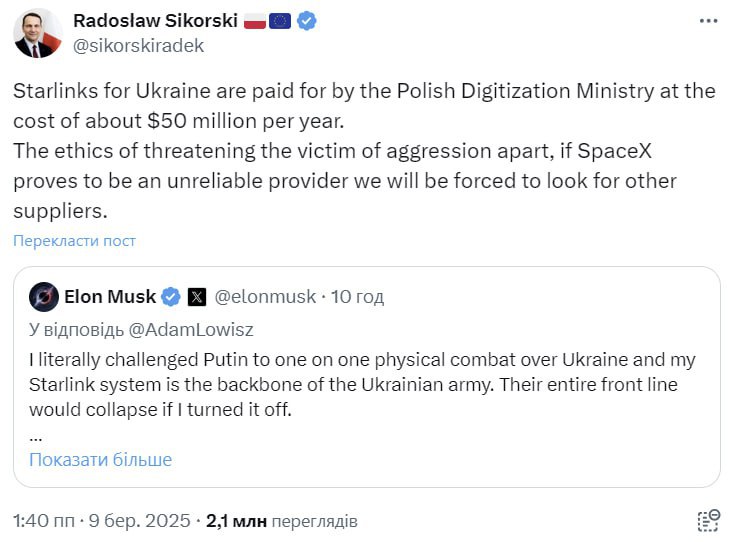The image size is (732, 542).
Task: Translate post via "Перекласти пост" link
Action: [74, 241]
